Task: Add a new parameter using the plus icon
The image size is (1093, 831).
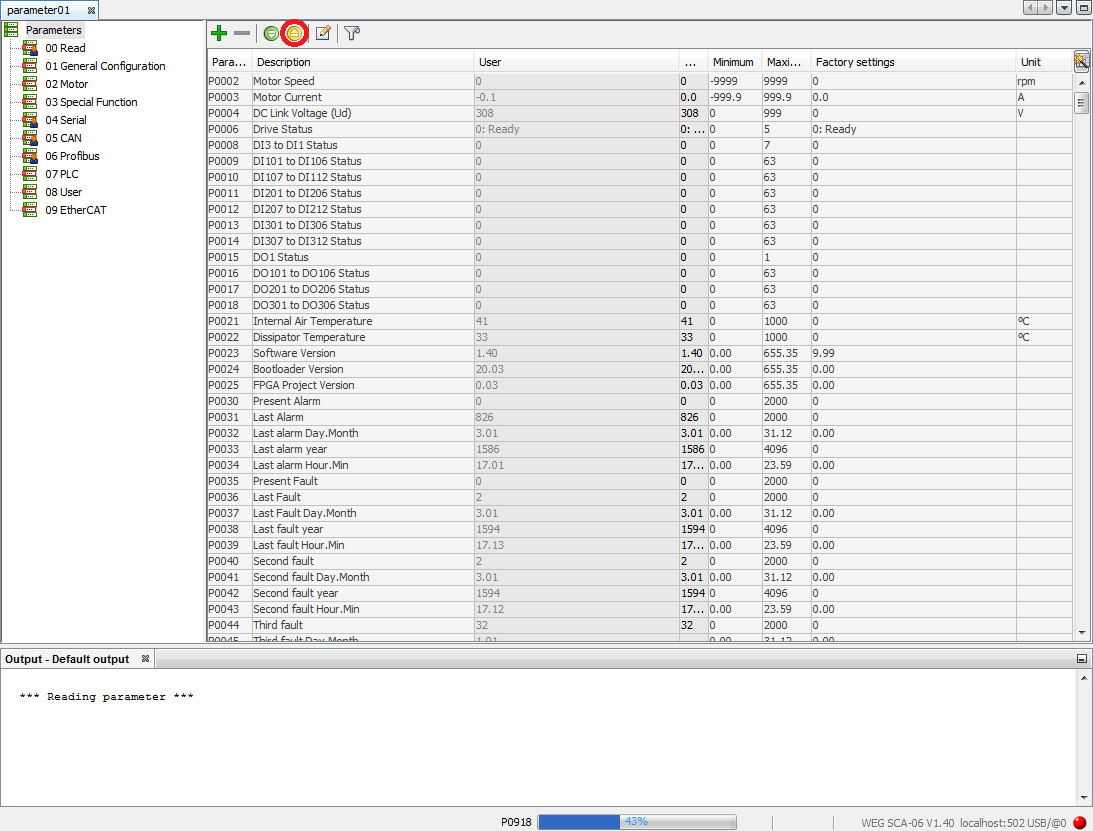Action: [x=219, y=33]
